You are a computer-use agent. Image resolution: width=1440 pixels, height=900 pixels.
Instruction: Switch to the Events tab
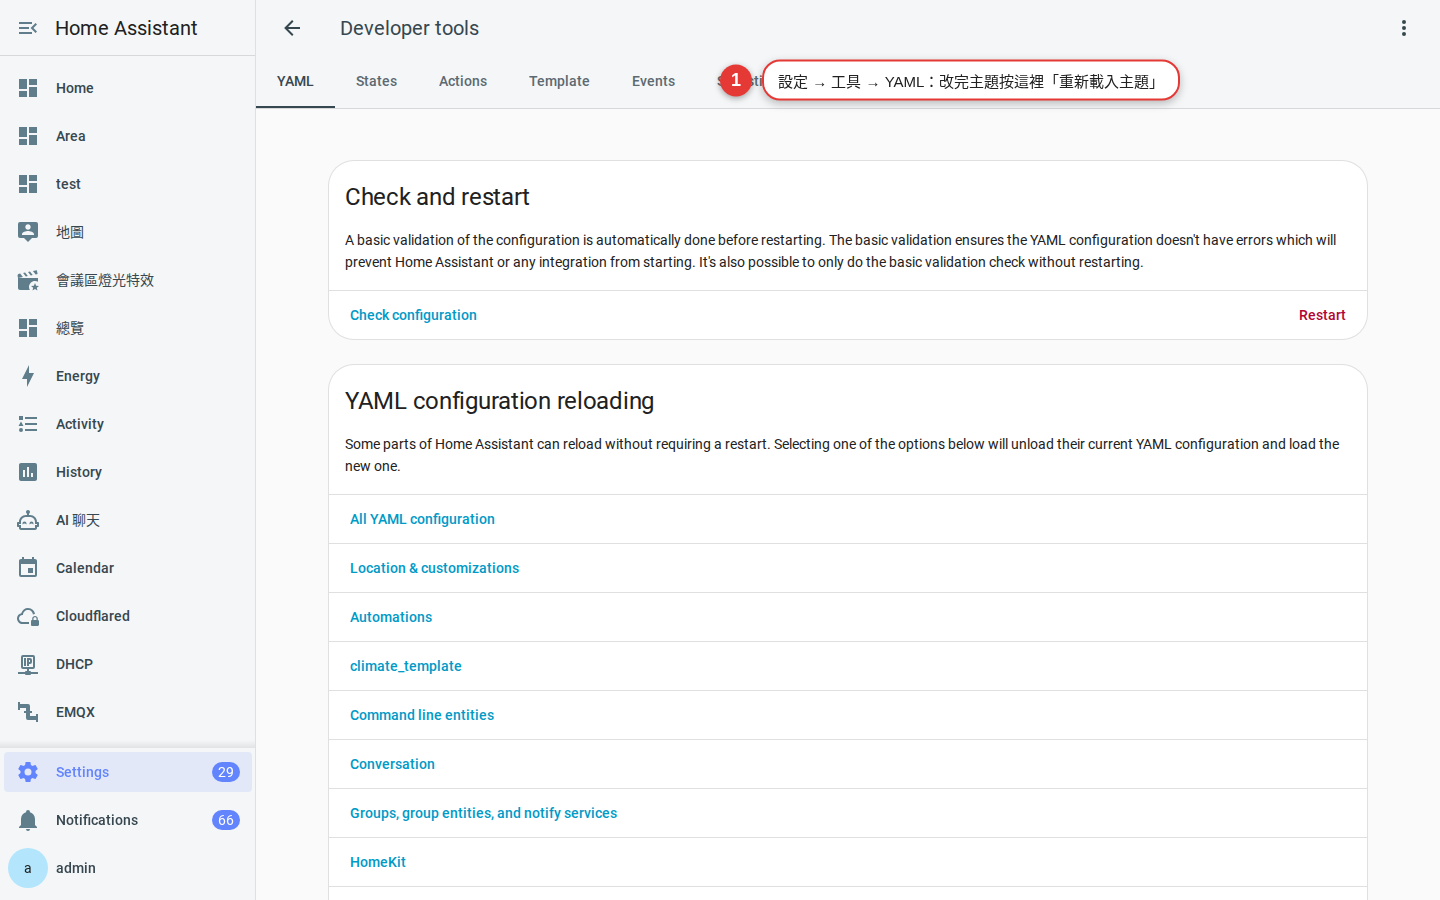point(653,81)
